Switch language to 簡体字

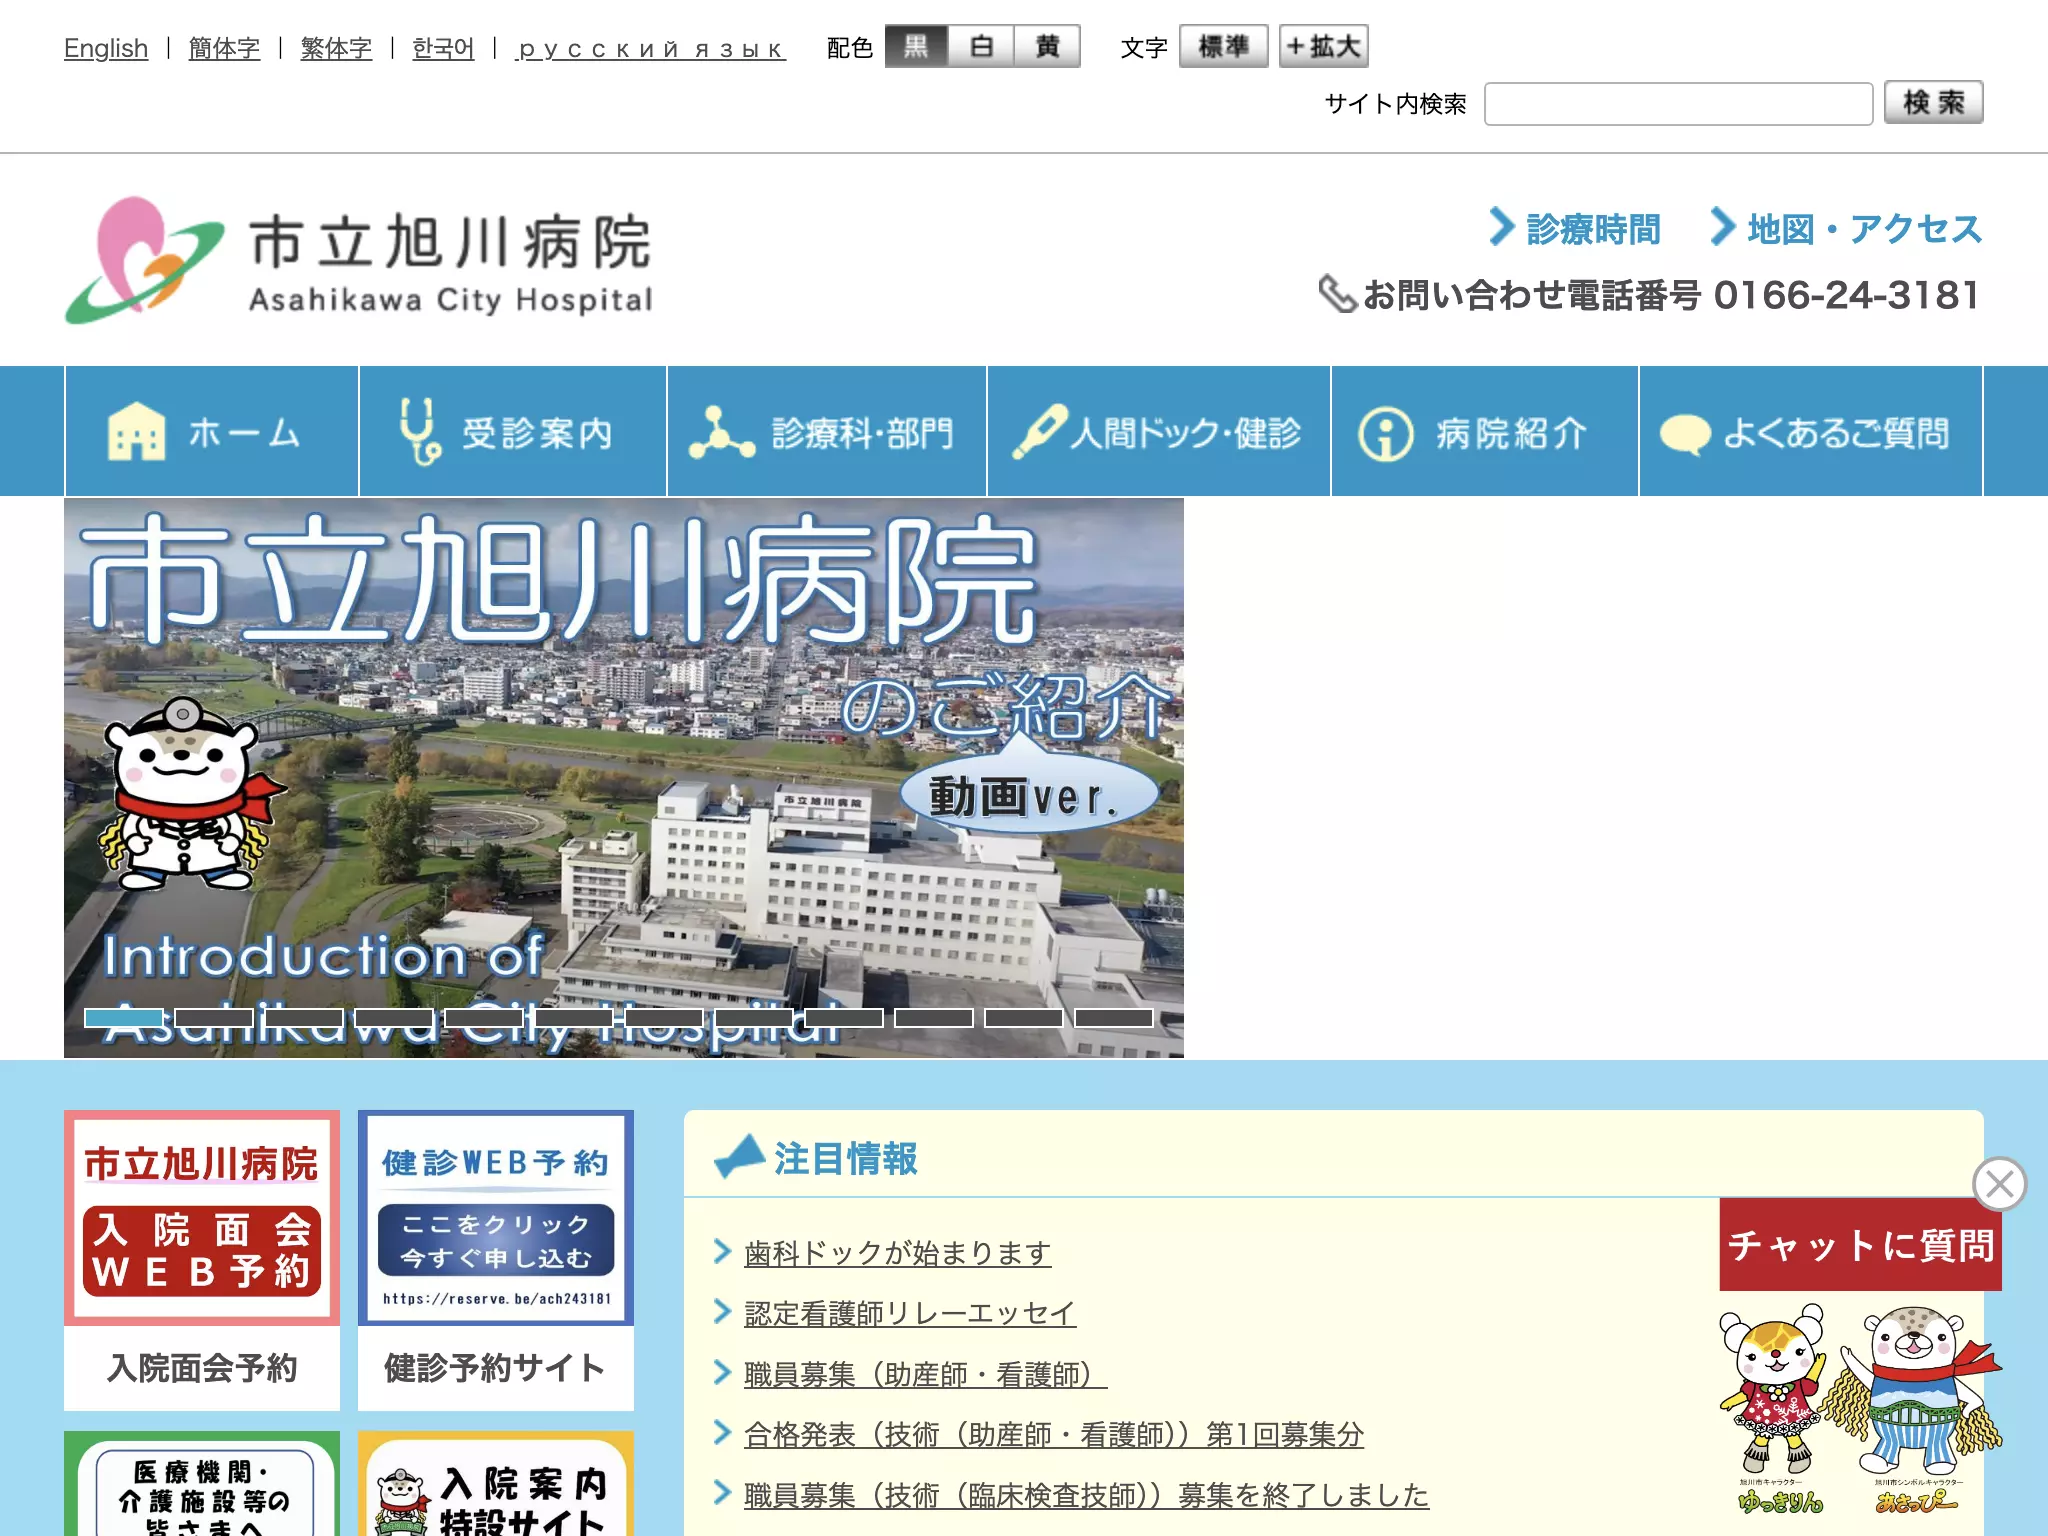[224, 48]
